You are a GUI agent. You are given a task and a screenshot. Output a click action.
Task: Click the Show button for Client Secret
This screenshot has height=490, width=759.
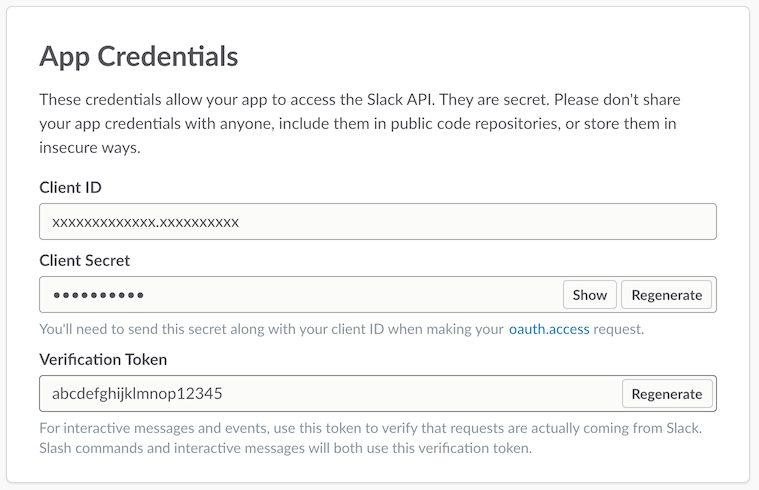click(x=590, y=295)
